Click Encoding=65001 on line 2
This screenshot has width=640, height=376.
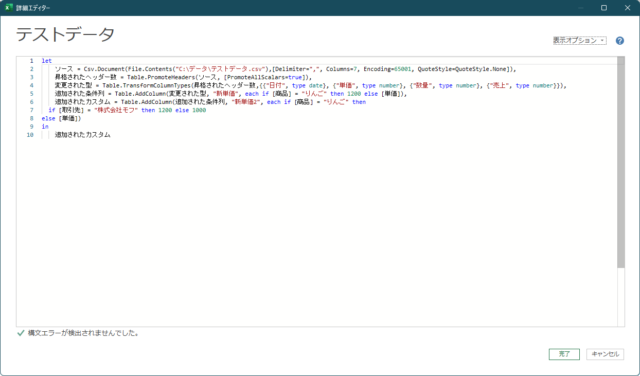(387, 69)
